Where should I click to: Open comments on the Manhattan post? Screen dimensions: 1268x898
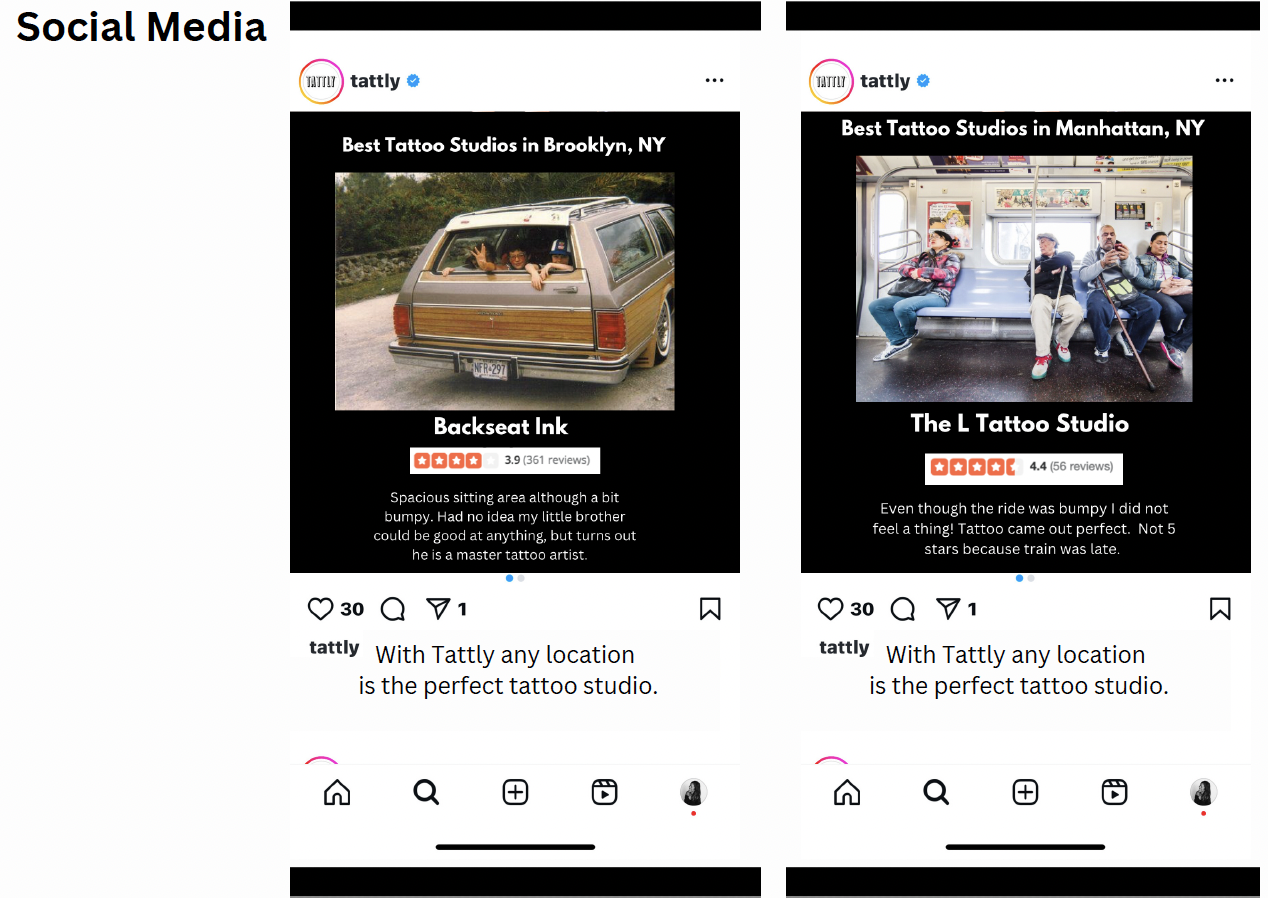903,609
